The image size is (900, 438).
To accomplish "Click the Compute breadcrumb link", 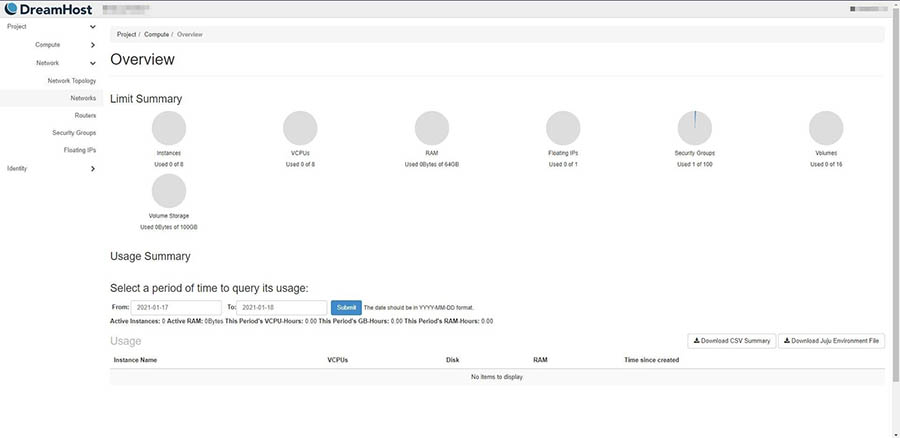I will [156, 34].
